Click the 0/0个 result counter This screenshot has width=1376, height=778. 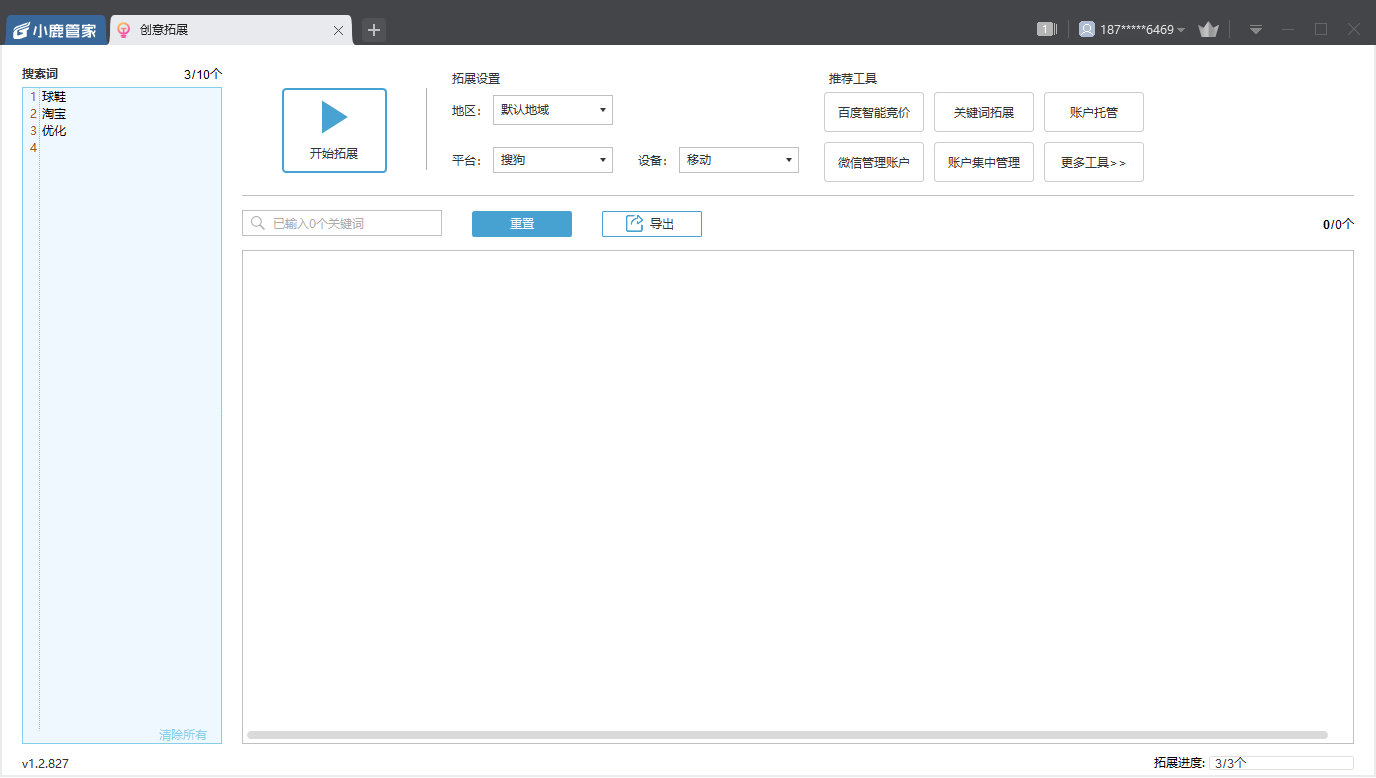[x=1338, y=225]
